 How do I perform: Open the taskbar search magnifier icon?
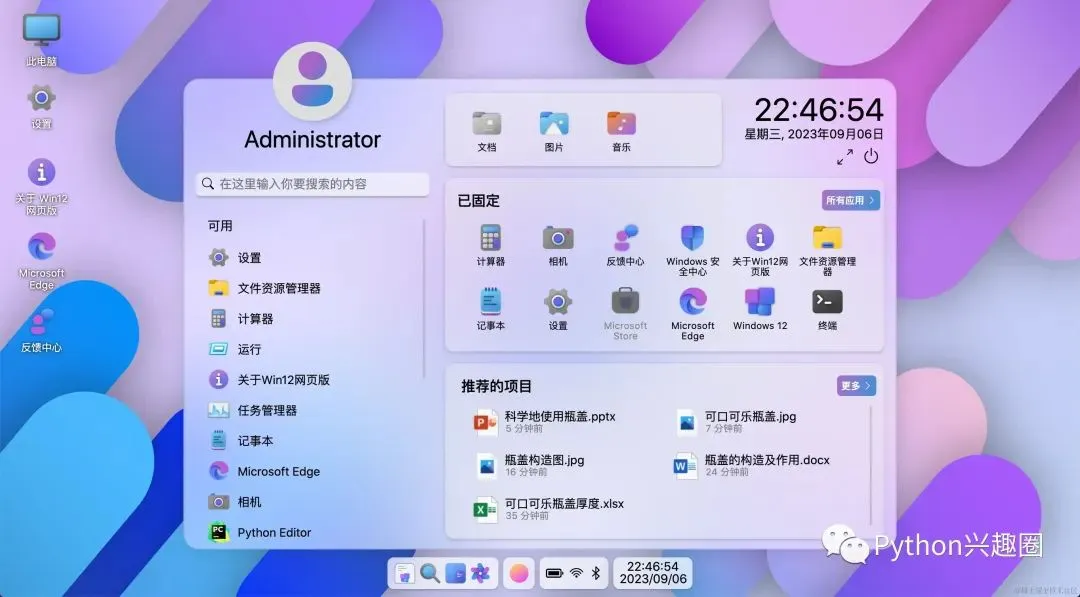coord(430,573)
